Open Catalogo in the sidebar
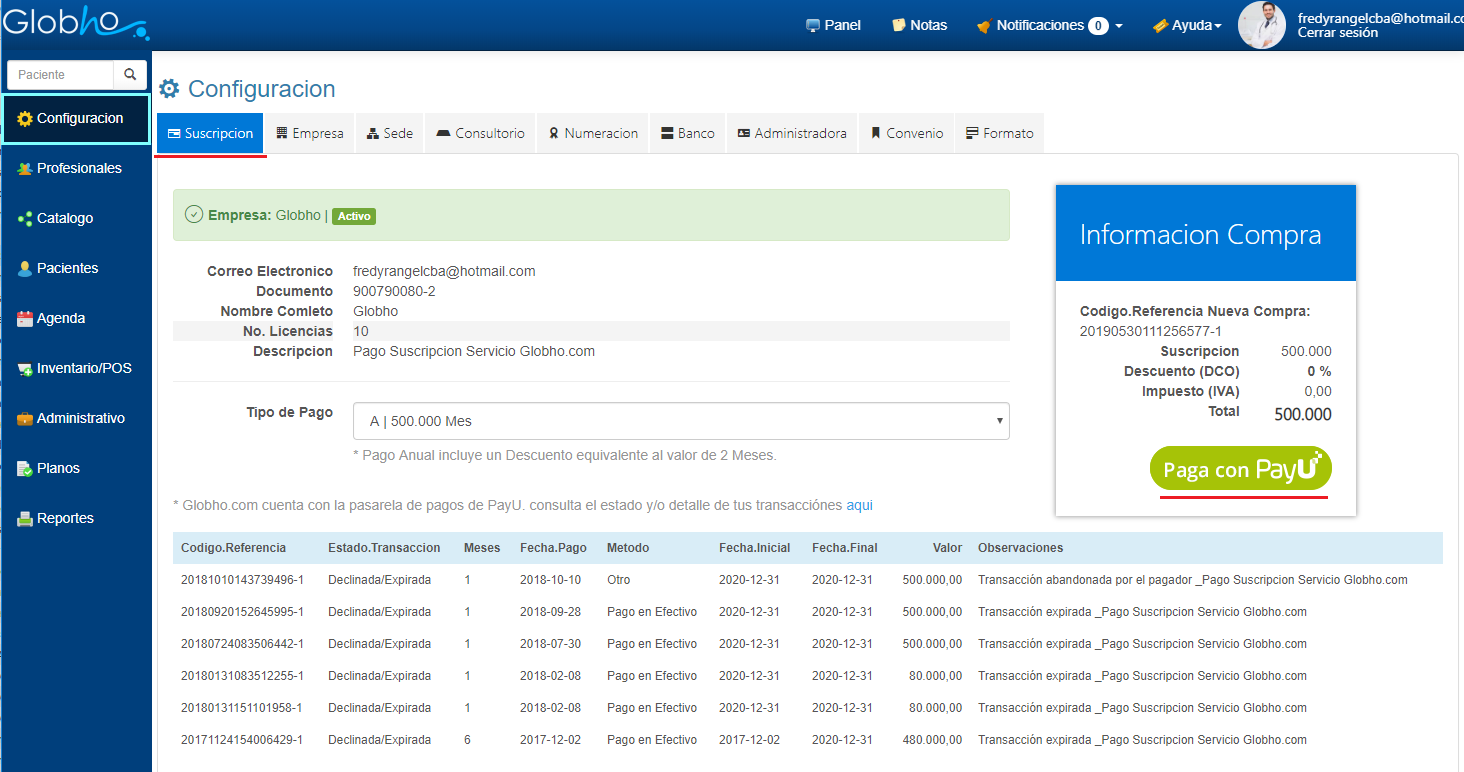The height and width of the screenshot is (772, 1464). tap(64, 218)
